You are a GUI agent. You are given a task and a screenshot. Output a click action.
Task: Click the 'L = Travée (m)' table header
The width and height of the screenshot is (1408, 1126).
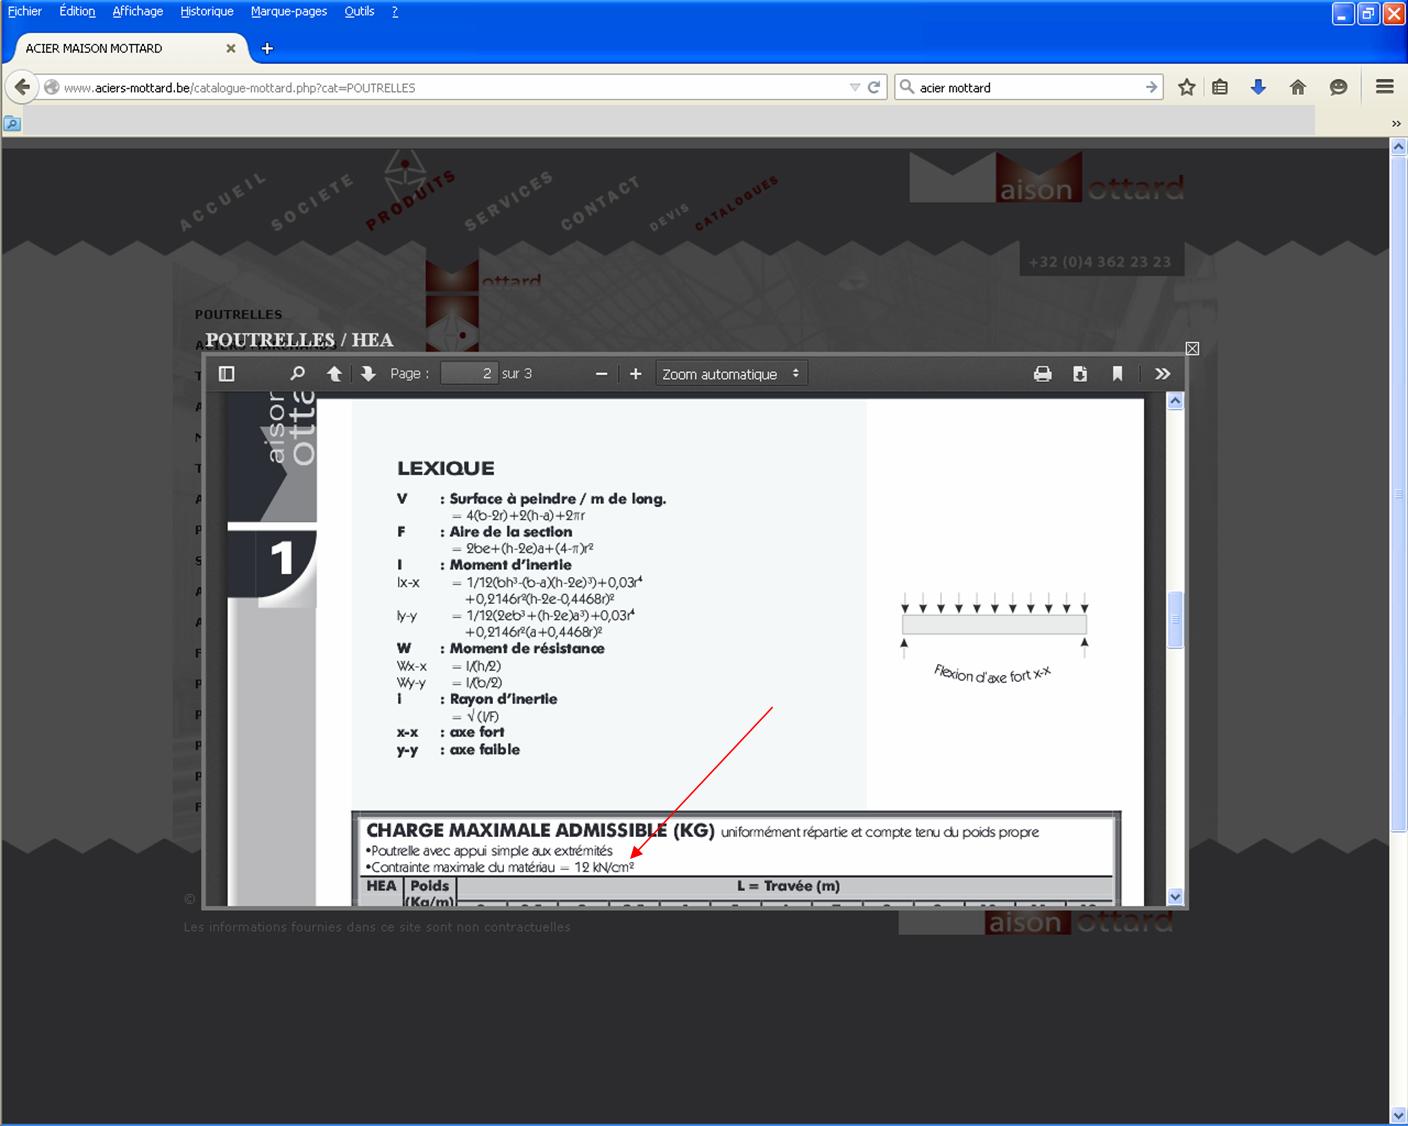coord(789,886)
